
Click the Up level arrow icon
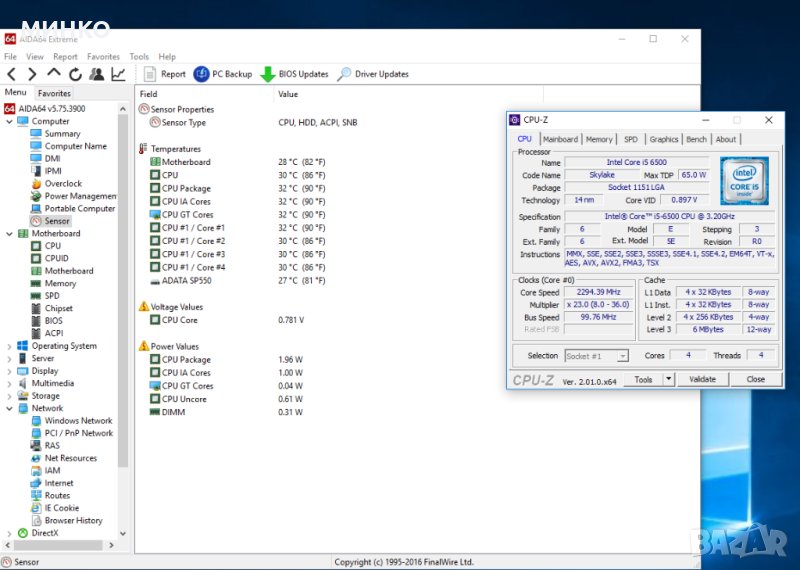click(x=53, y=74)
